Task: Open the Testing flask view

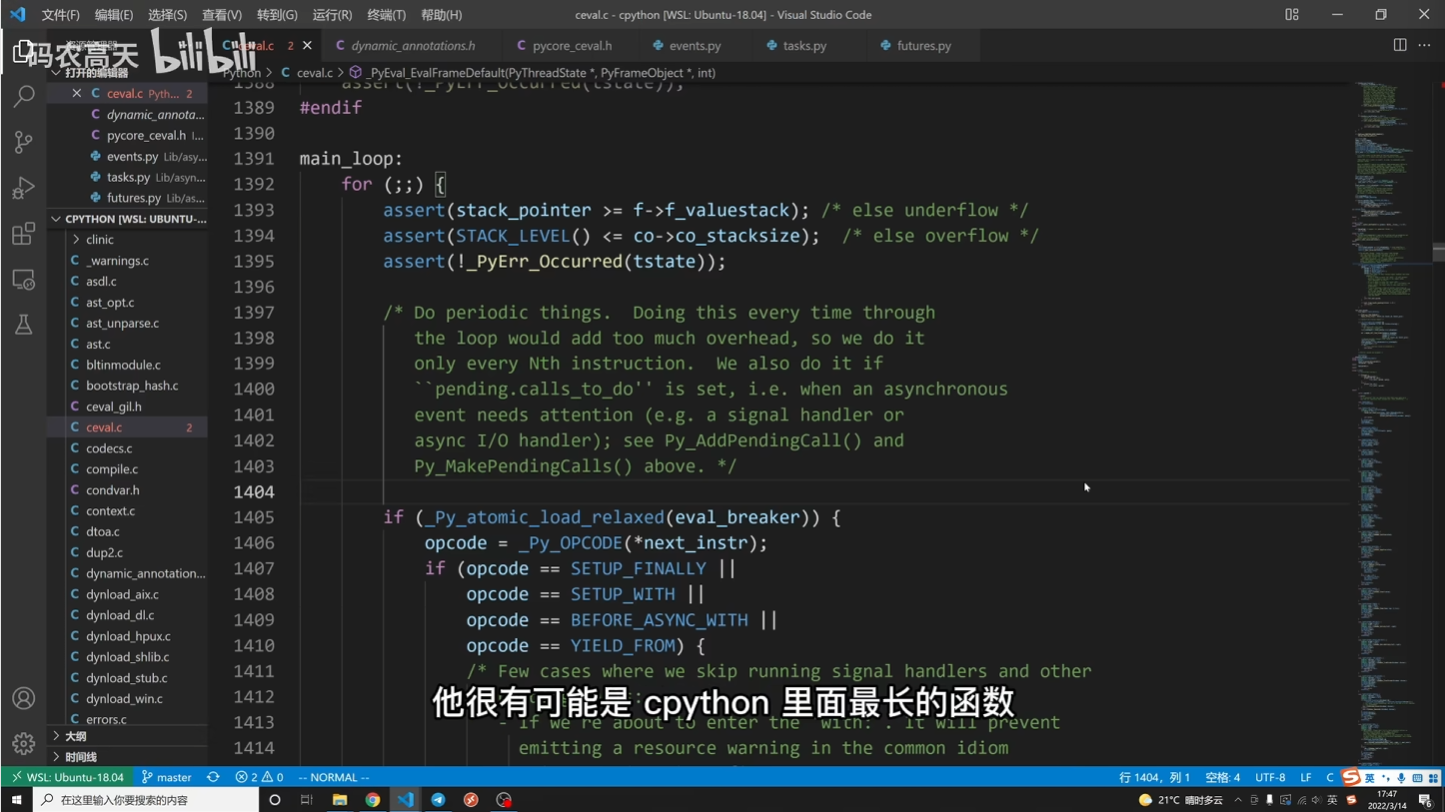Action: click(23, 325)
